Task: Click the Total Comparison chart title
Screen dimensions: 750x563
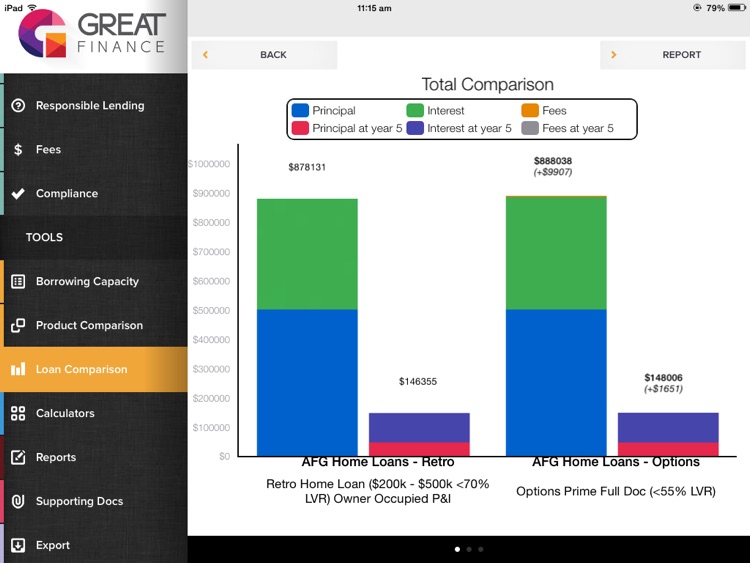Action: click(x=487, y=84)
